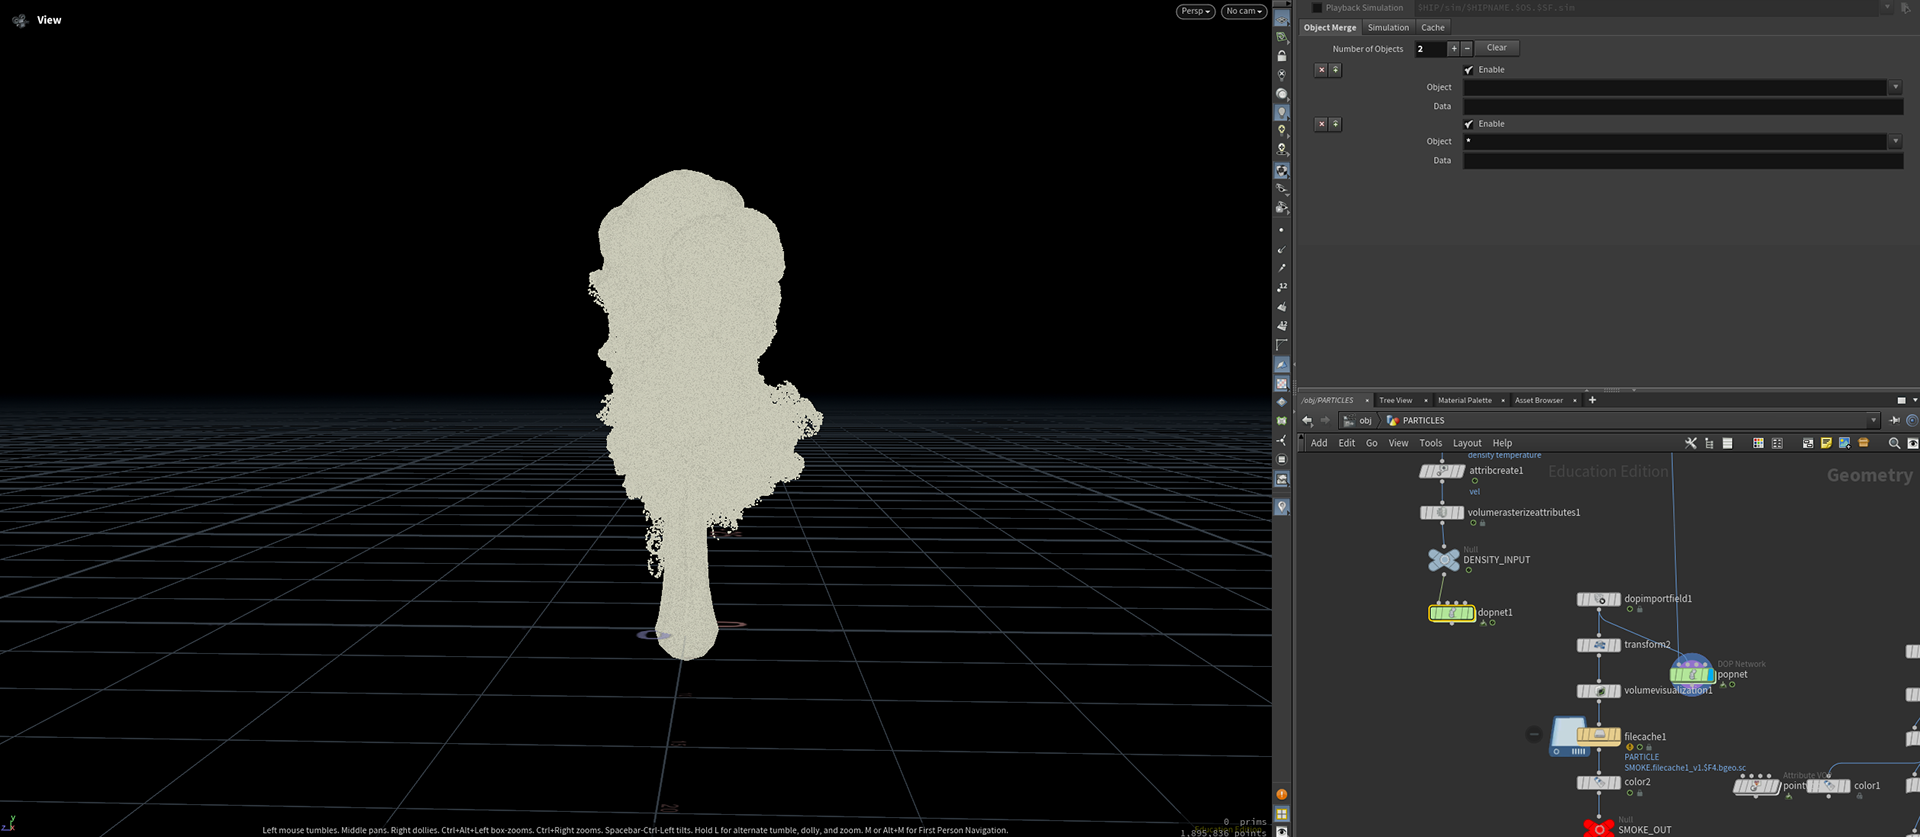
Task: Open the Tools menu
Action: pos(1431,443)
